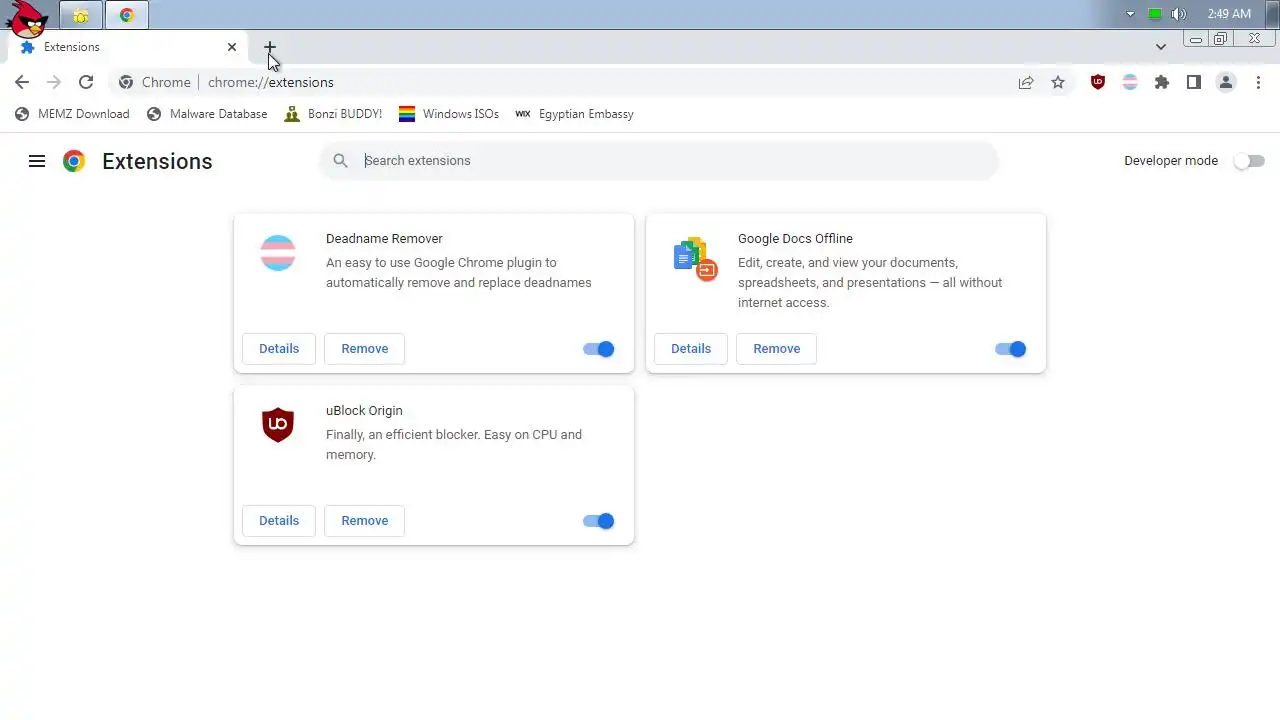Click the uBlock Origin shield icon in card
This screenshot has width=1280, height=720.
(x=278, y=425)
